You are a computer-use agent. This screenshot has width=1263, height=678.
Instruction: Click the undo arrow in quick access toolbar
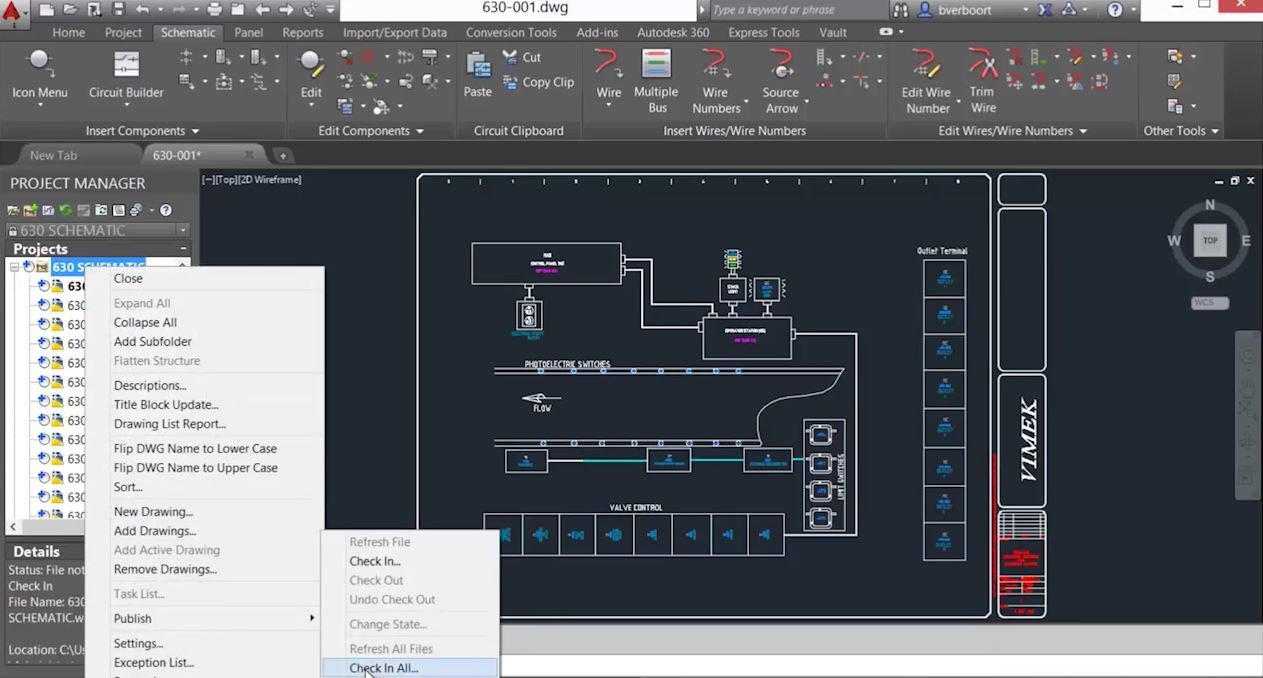[x=142, y=10]
